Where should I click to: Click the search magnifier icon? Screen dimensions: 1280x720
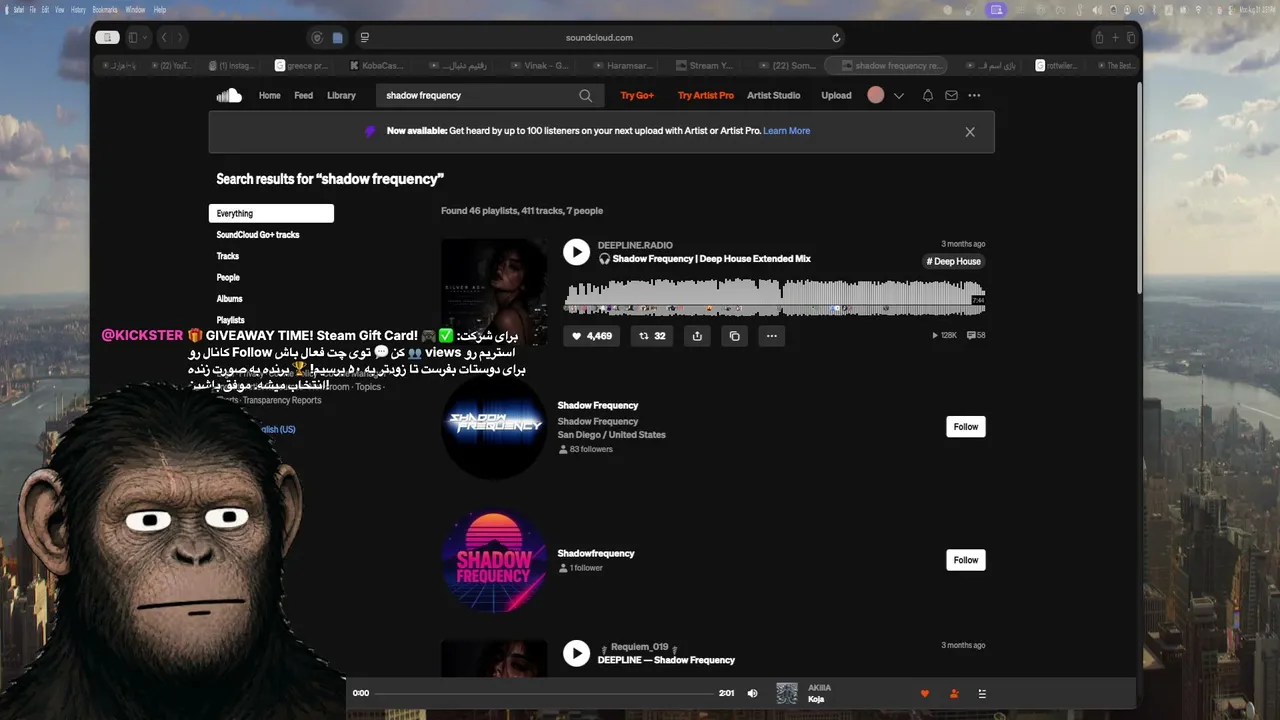585,96
